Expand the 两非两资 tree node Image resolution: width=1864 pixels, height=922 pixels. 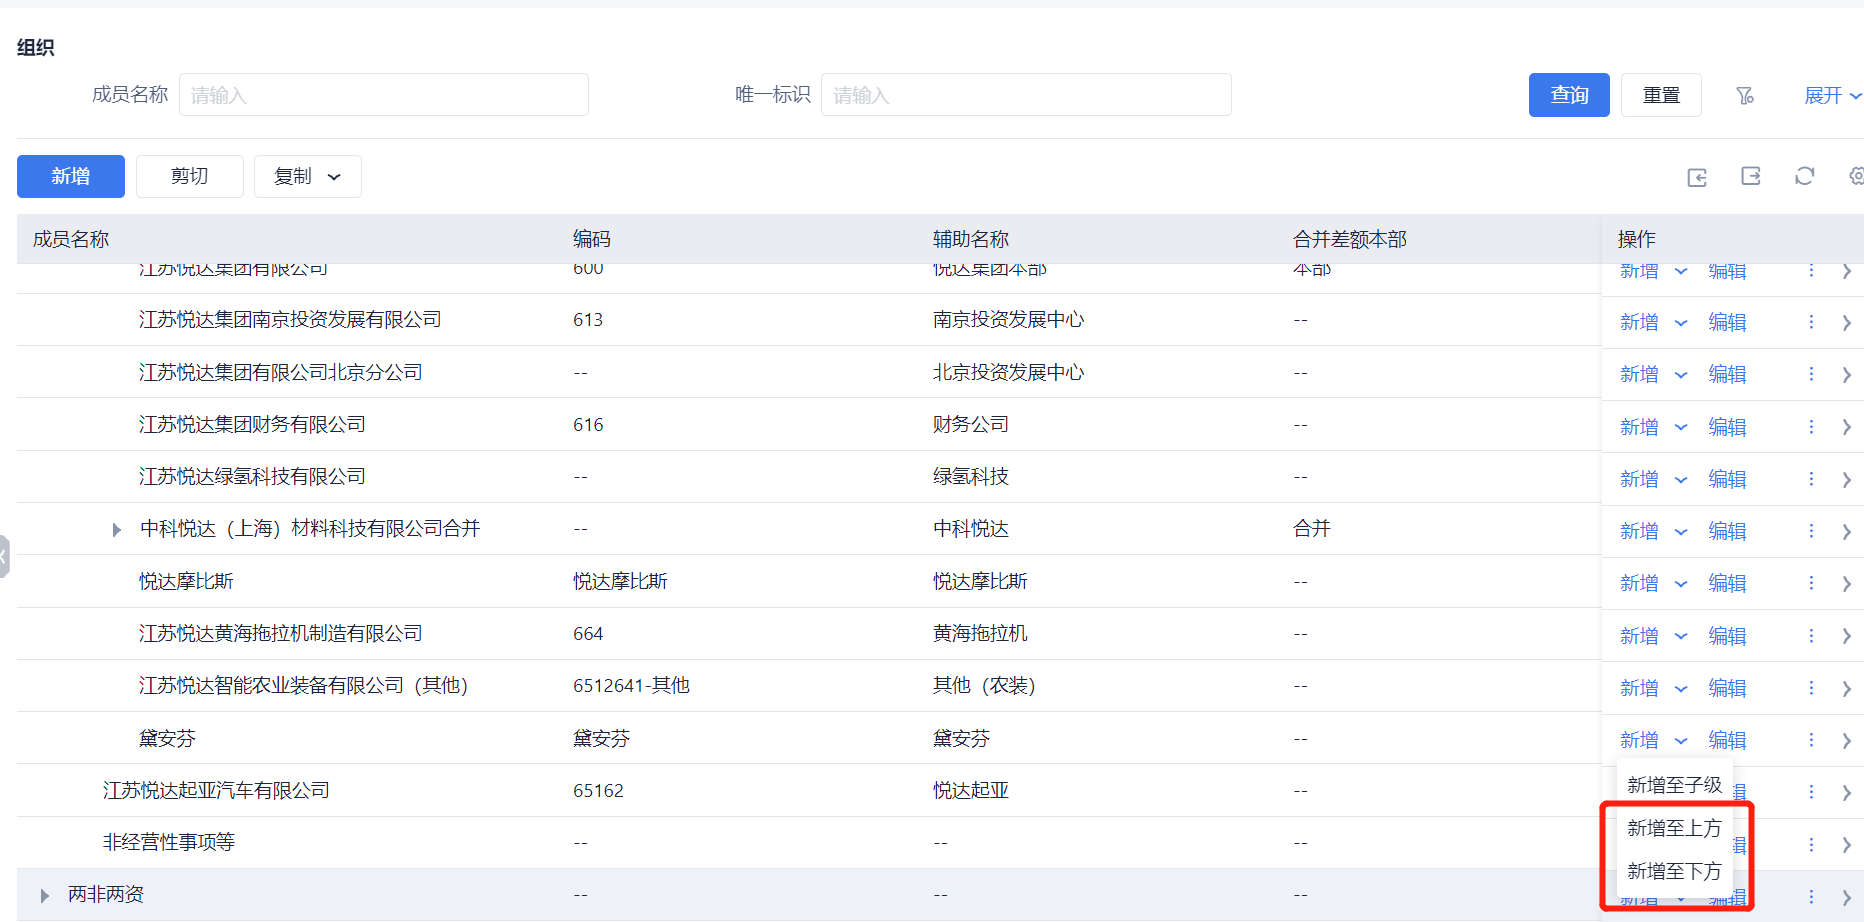(45, 896)
